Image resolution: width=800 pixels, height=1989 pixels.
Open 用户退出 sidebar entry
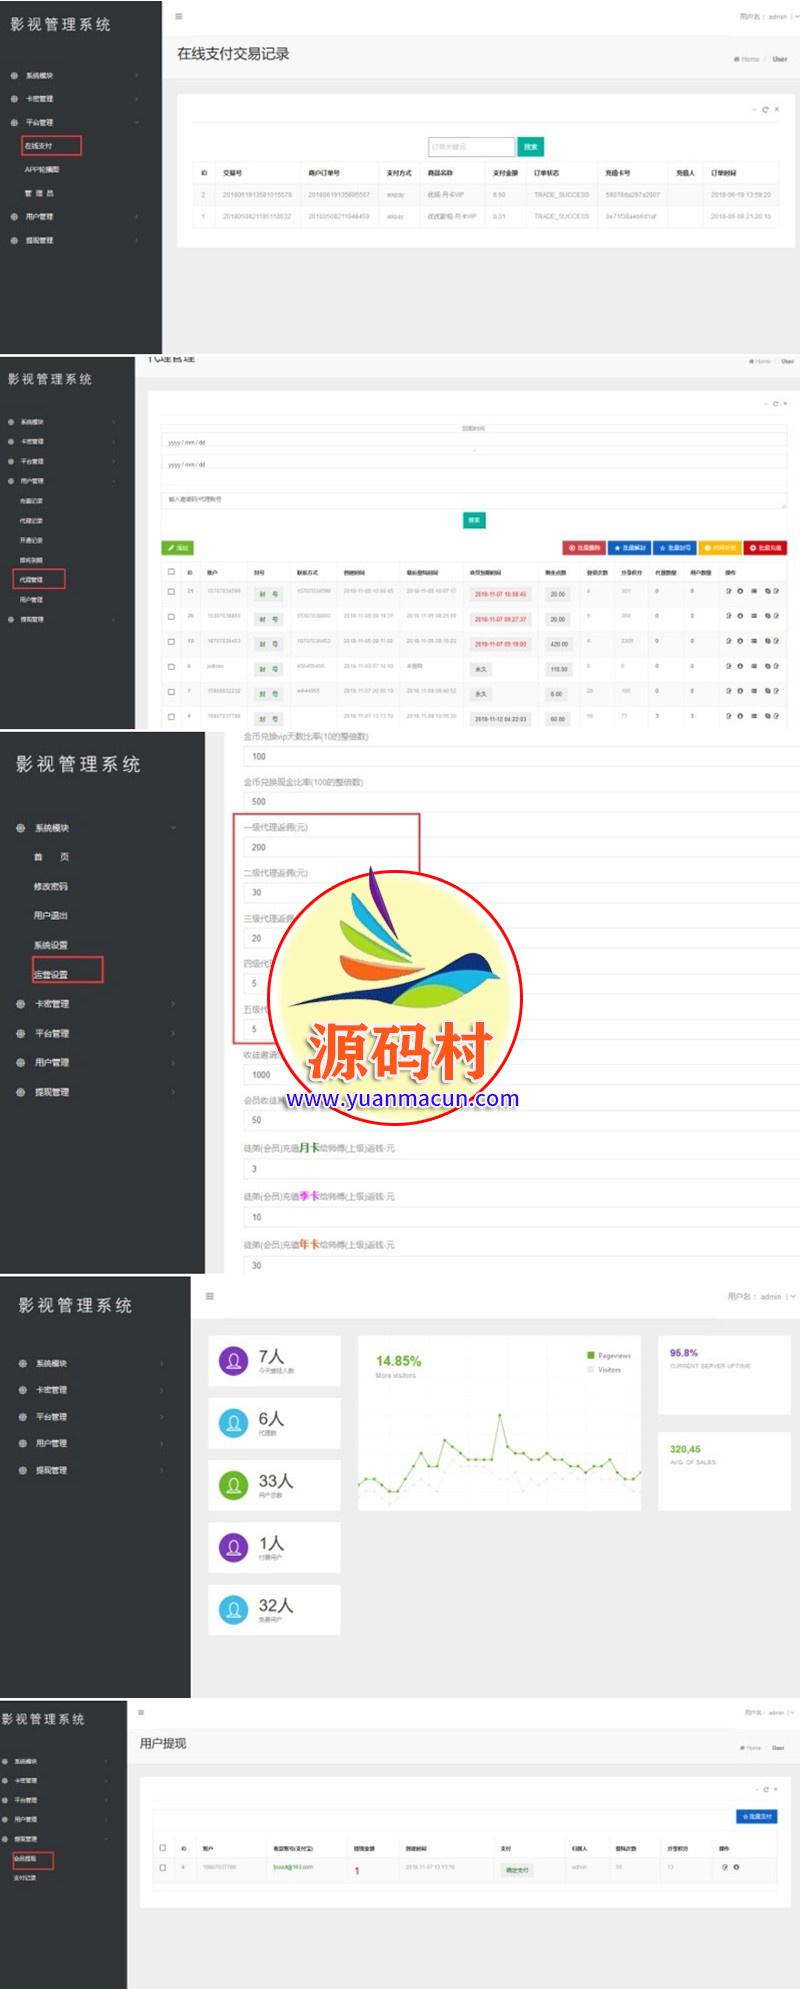(x=51, y=916)
